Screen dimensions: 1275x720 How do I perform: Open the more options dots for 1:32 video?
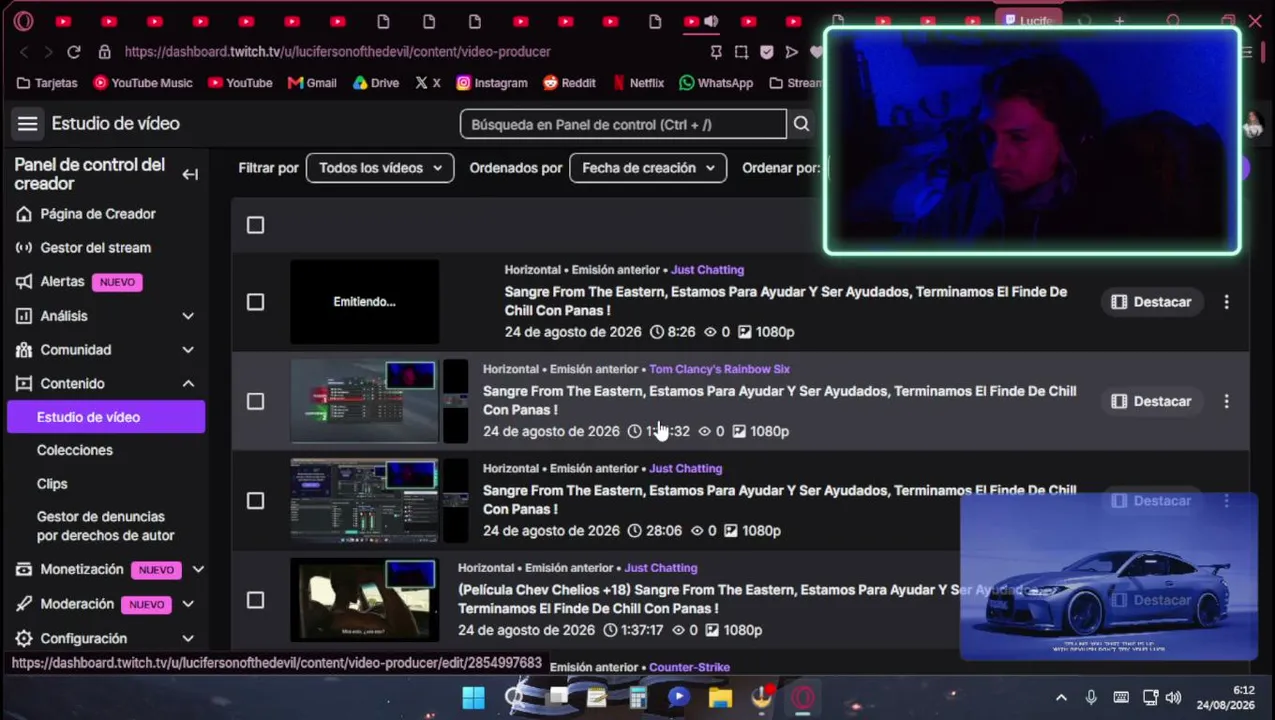tap(1226, 401)
